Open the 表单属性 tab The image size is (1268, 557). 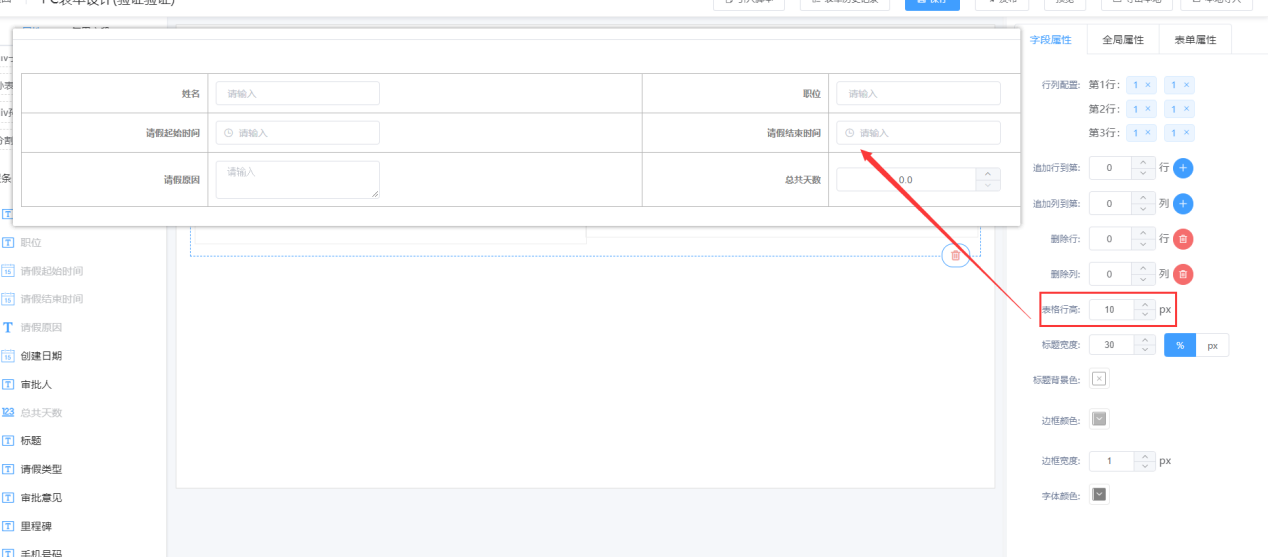(1195, 40)
